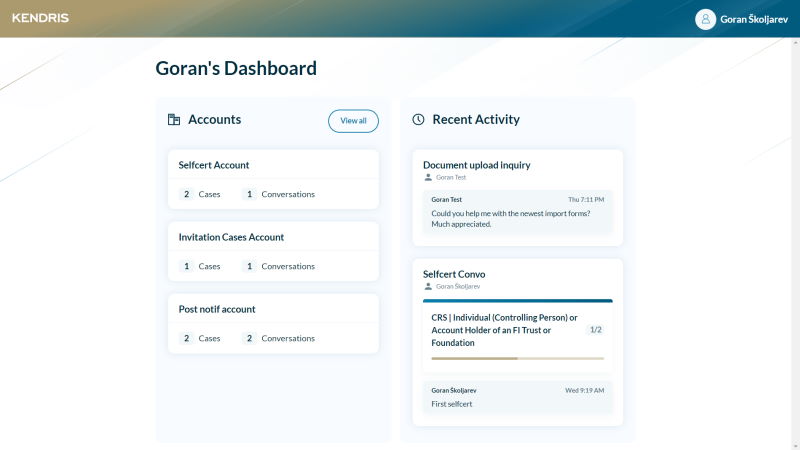
Task: Click person icon under Selfcert Convo
Action: point(428,286)
